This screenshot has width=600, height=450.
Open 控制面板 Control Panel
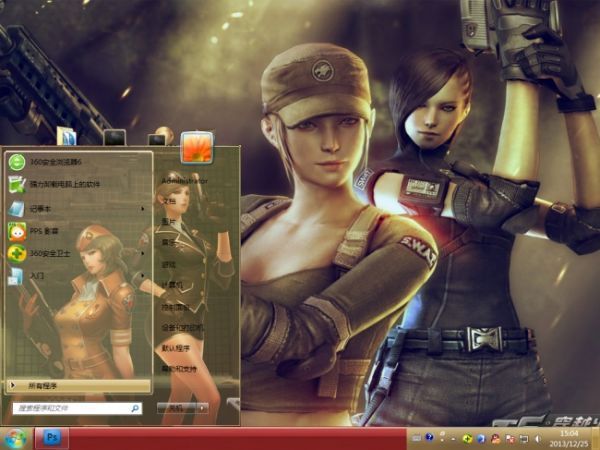click(175, 307)
